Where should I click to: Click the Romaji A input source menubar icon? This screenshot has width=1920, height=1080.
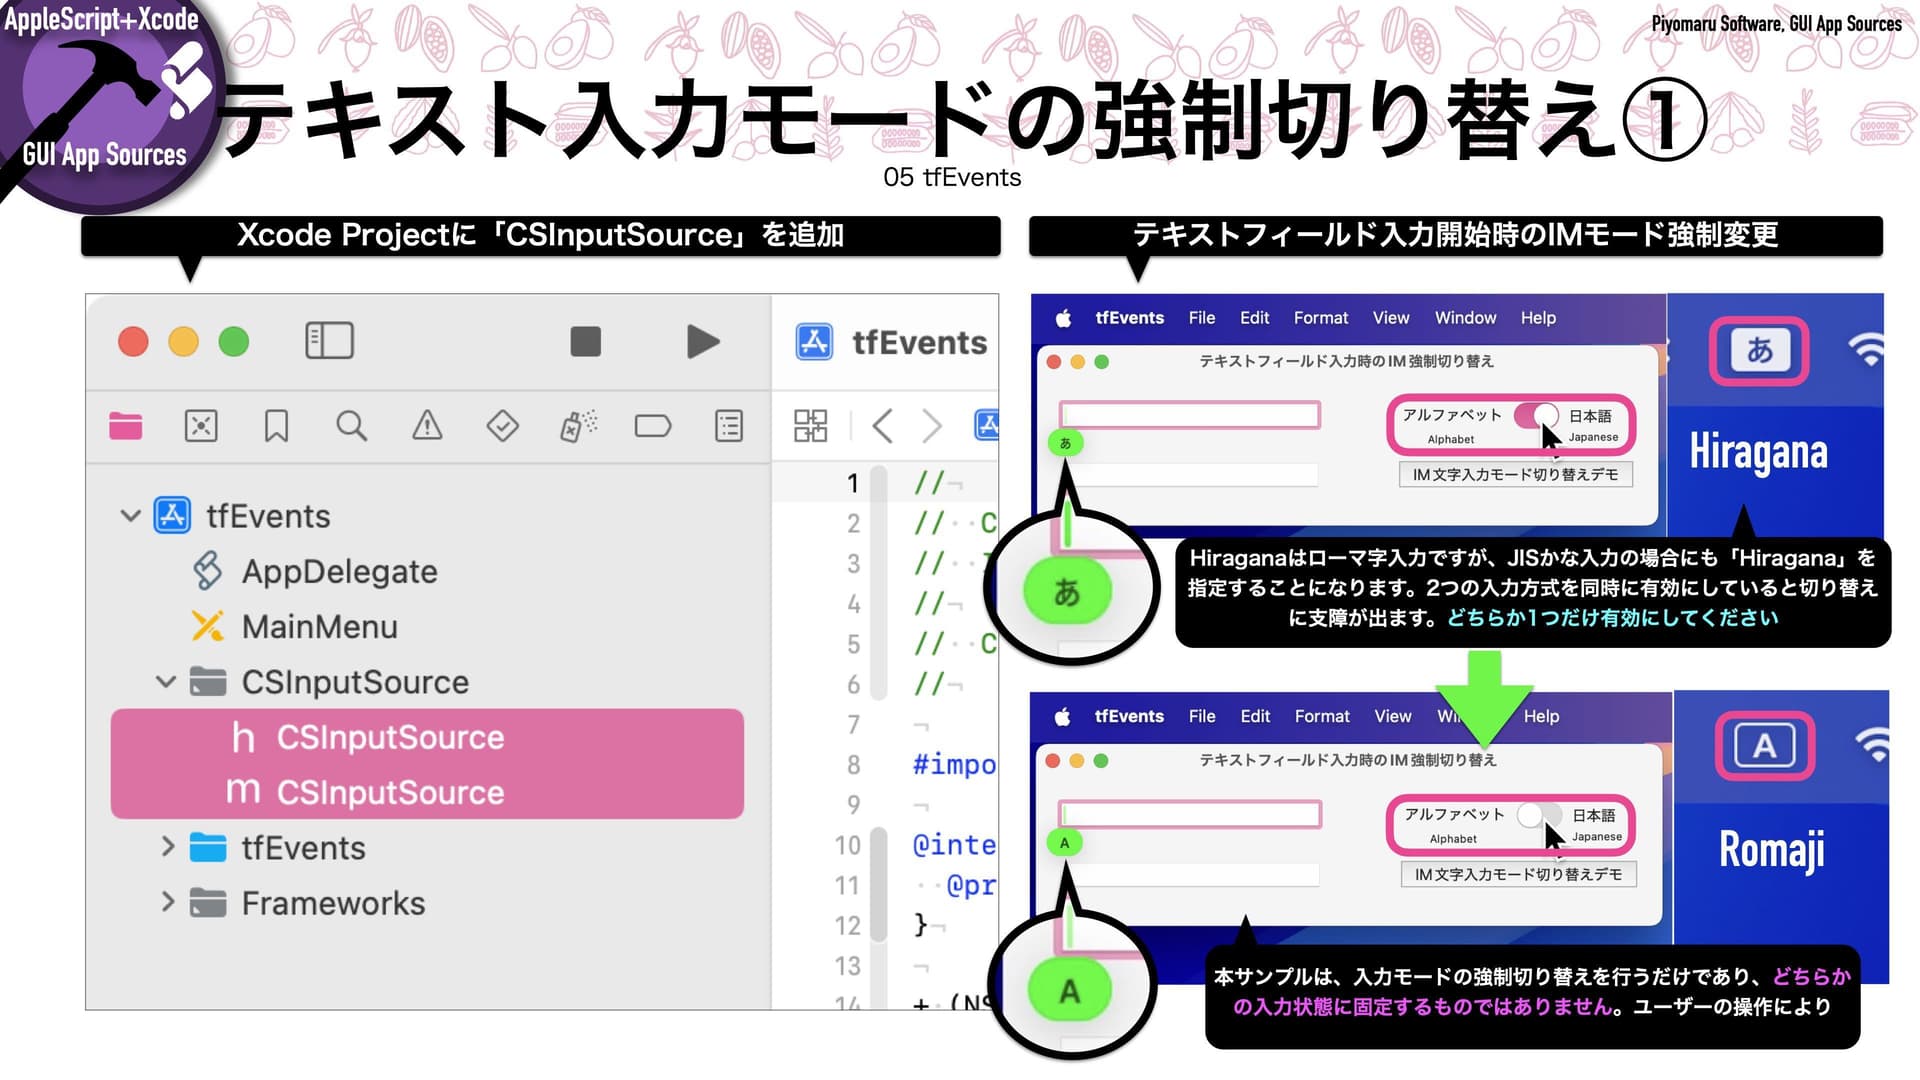(x=1764, y=746)
